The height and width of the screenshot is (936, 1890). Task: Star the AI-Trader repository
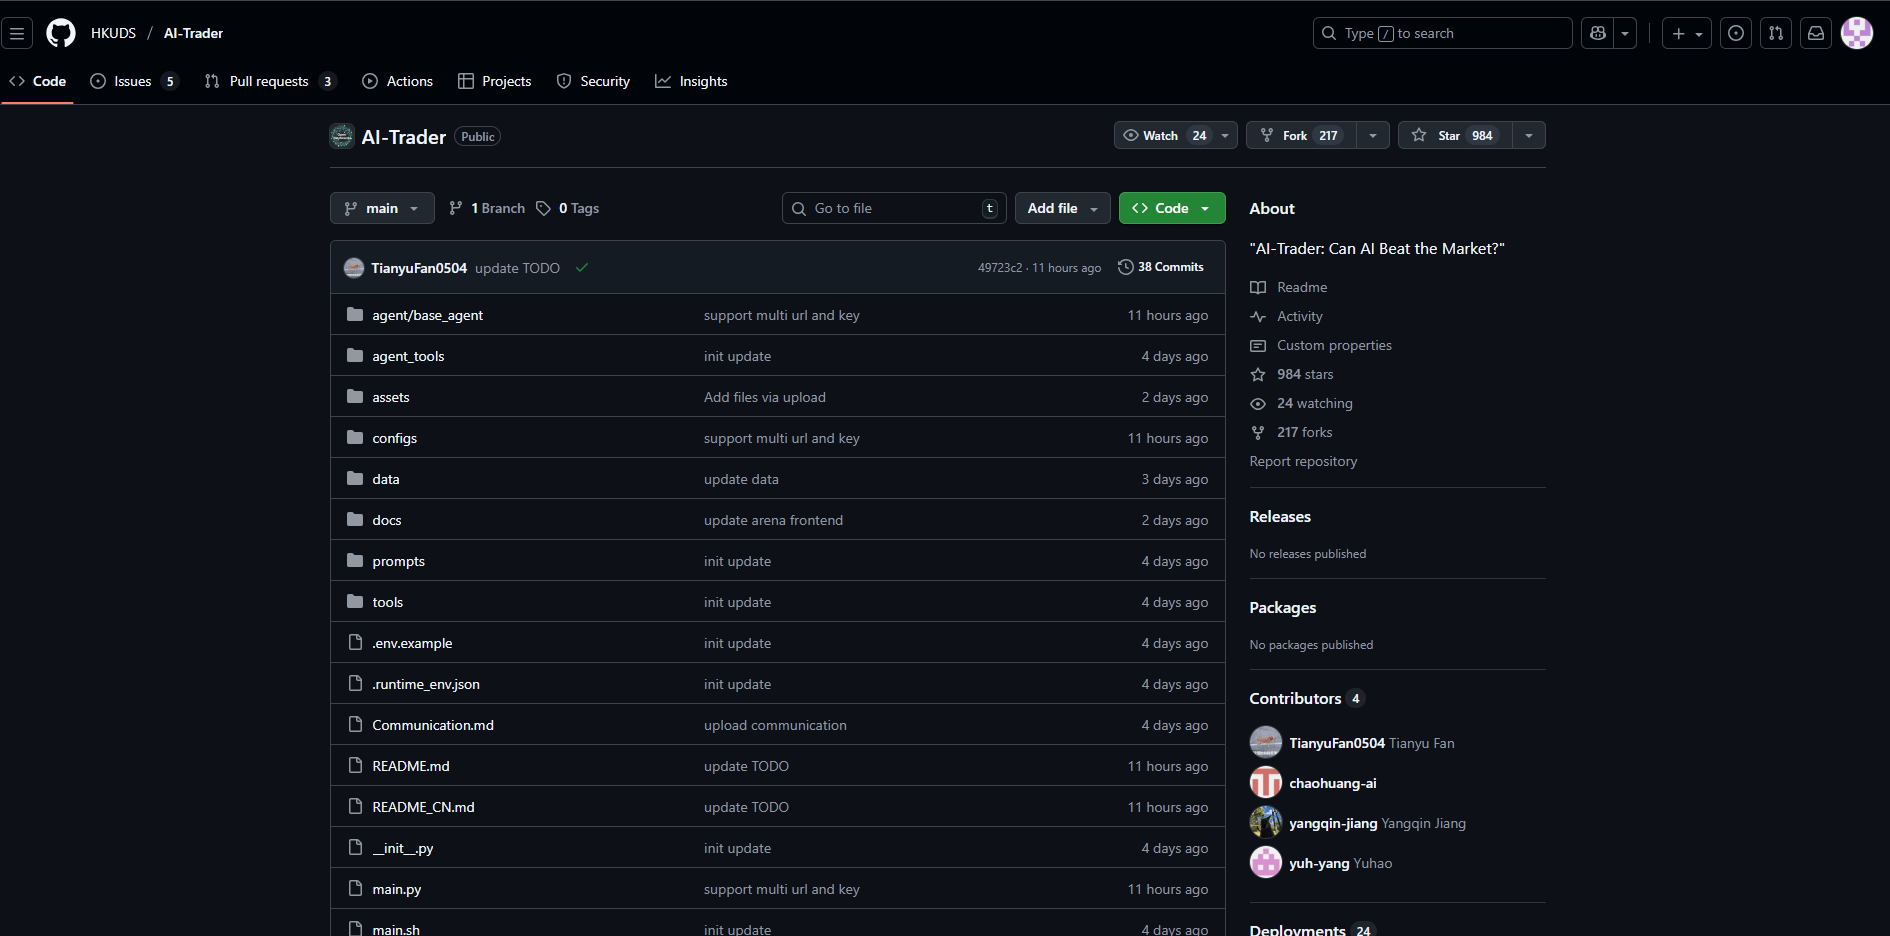click(1454, 136)
